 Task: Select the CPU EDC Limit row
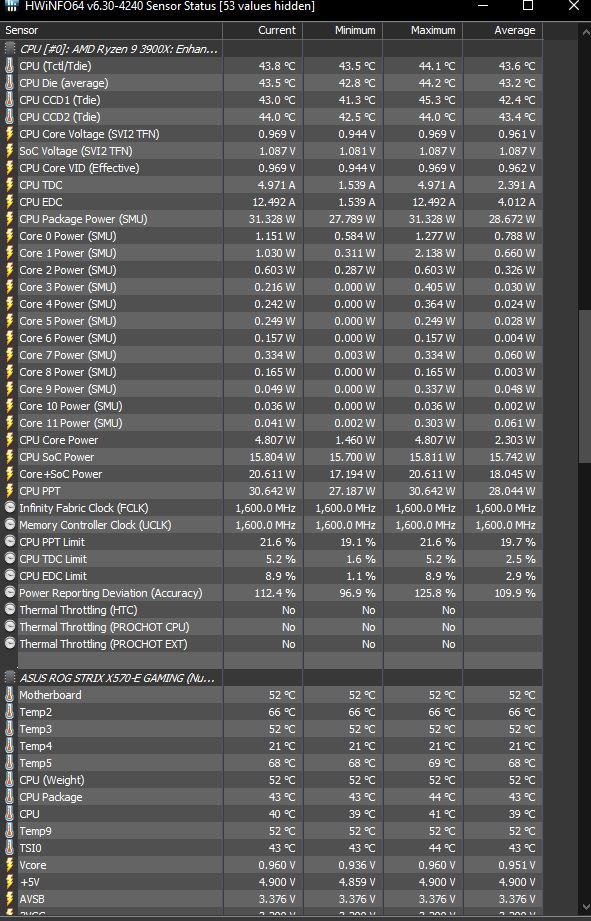point(271,576)
